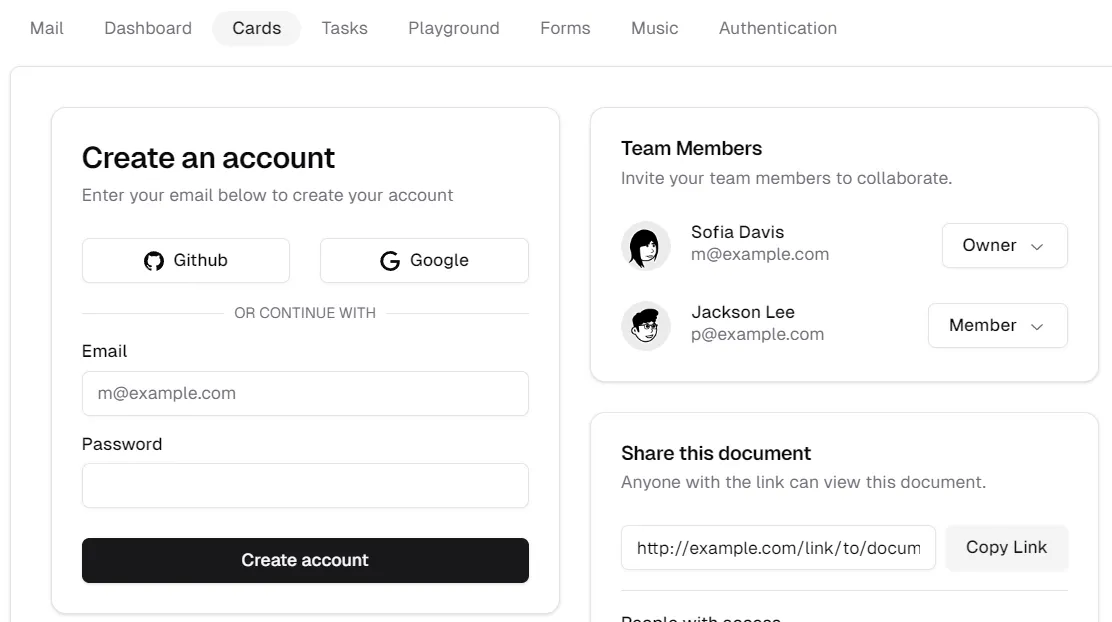Click the GitHub logo icon

[x=153, y=260]
